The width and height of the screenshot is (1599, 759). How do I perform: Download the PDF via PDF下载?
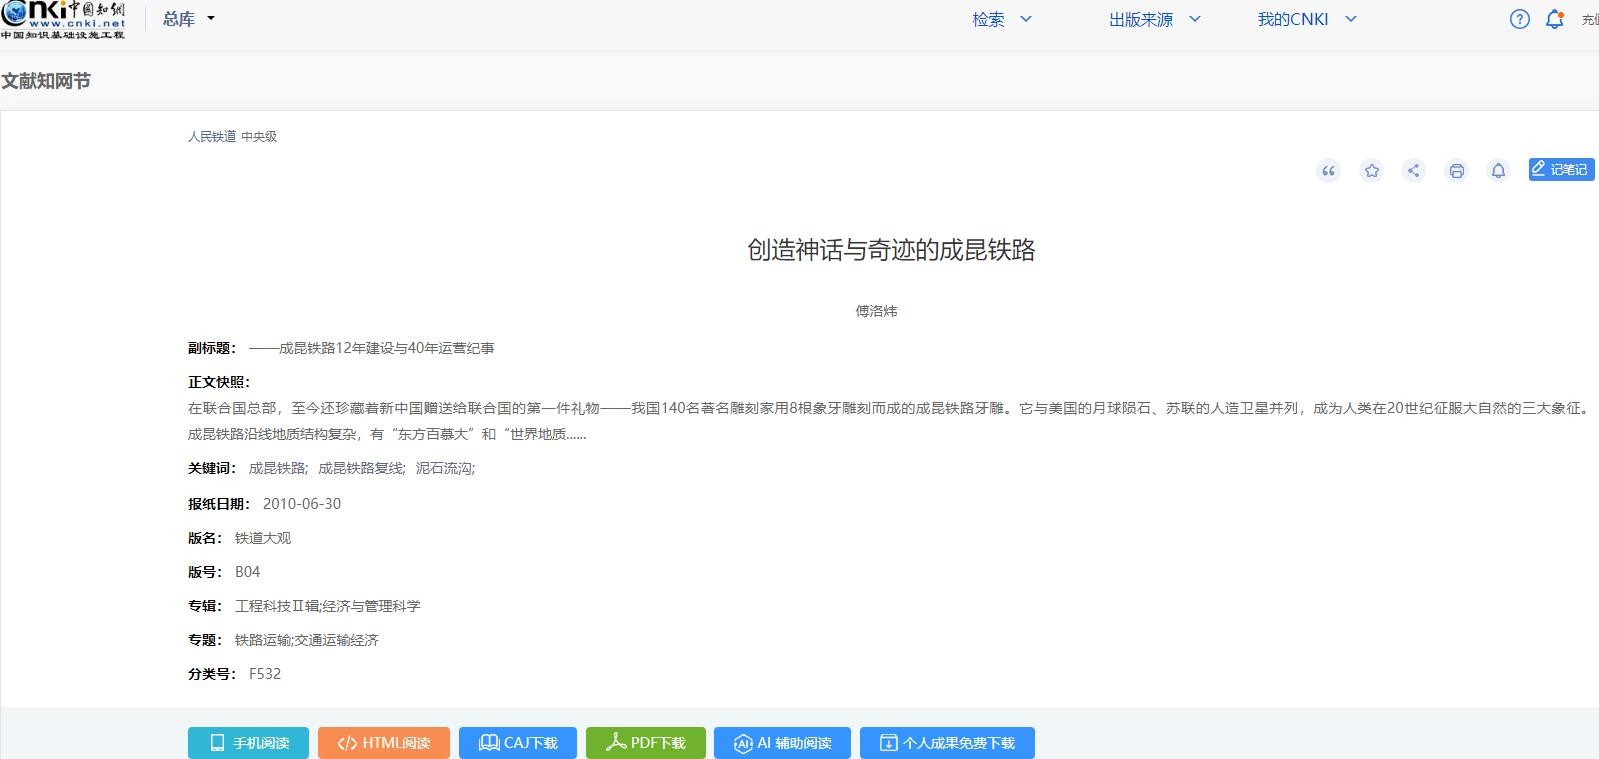click(645, 743)
